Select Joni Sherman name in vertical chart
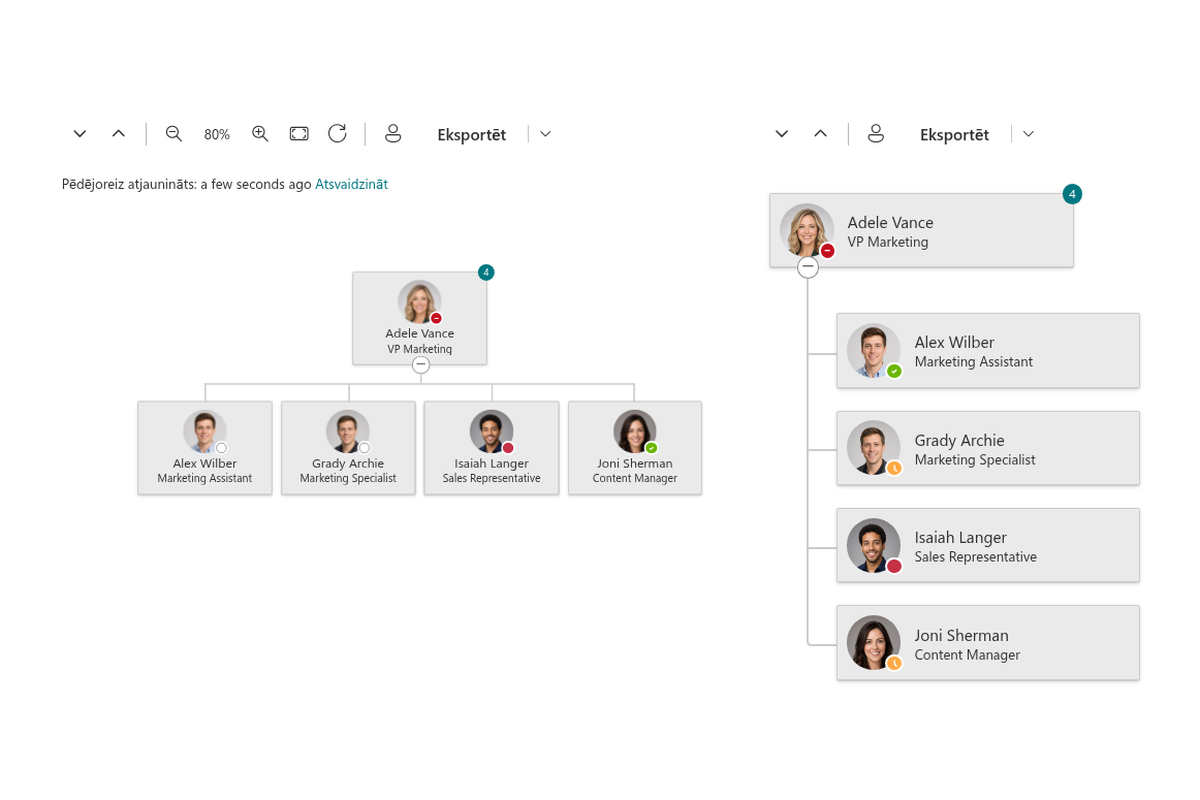The width and height of the screenshot is (1200, 800). point(961,635)
